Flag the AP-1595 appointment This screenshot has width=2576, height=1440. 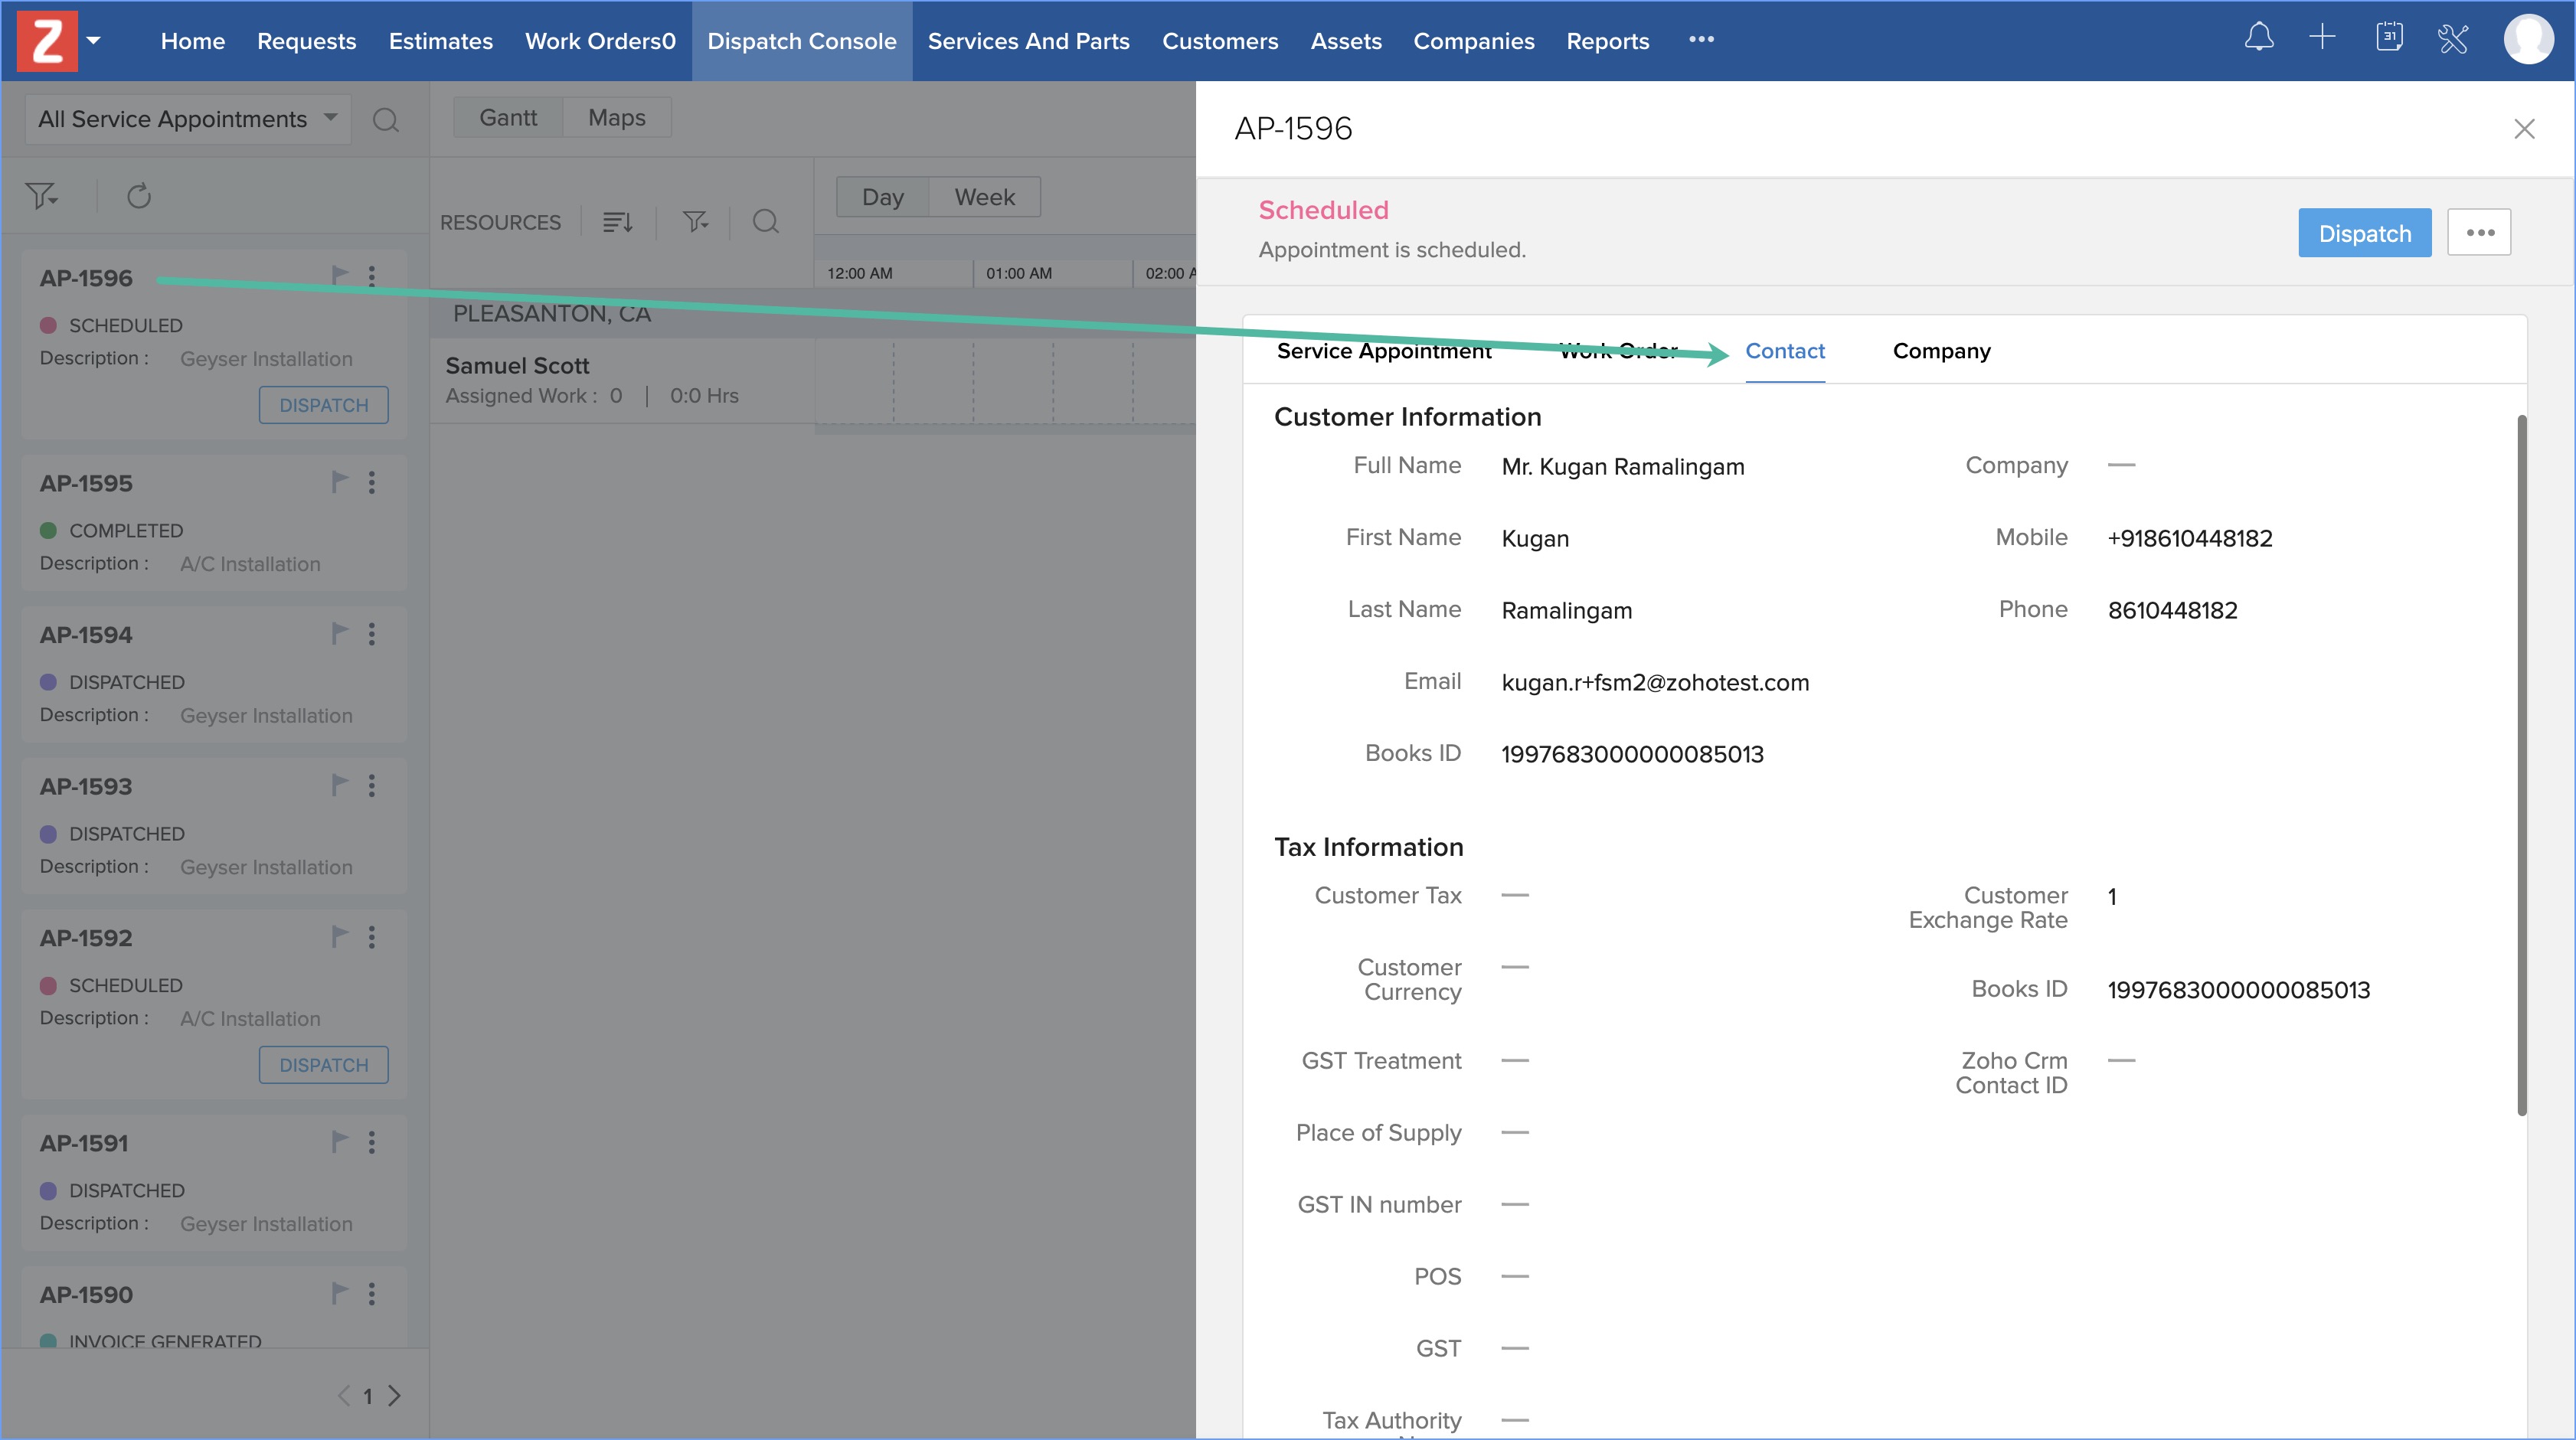340,482
